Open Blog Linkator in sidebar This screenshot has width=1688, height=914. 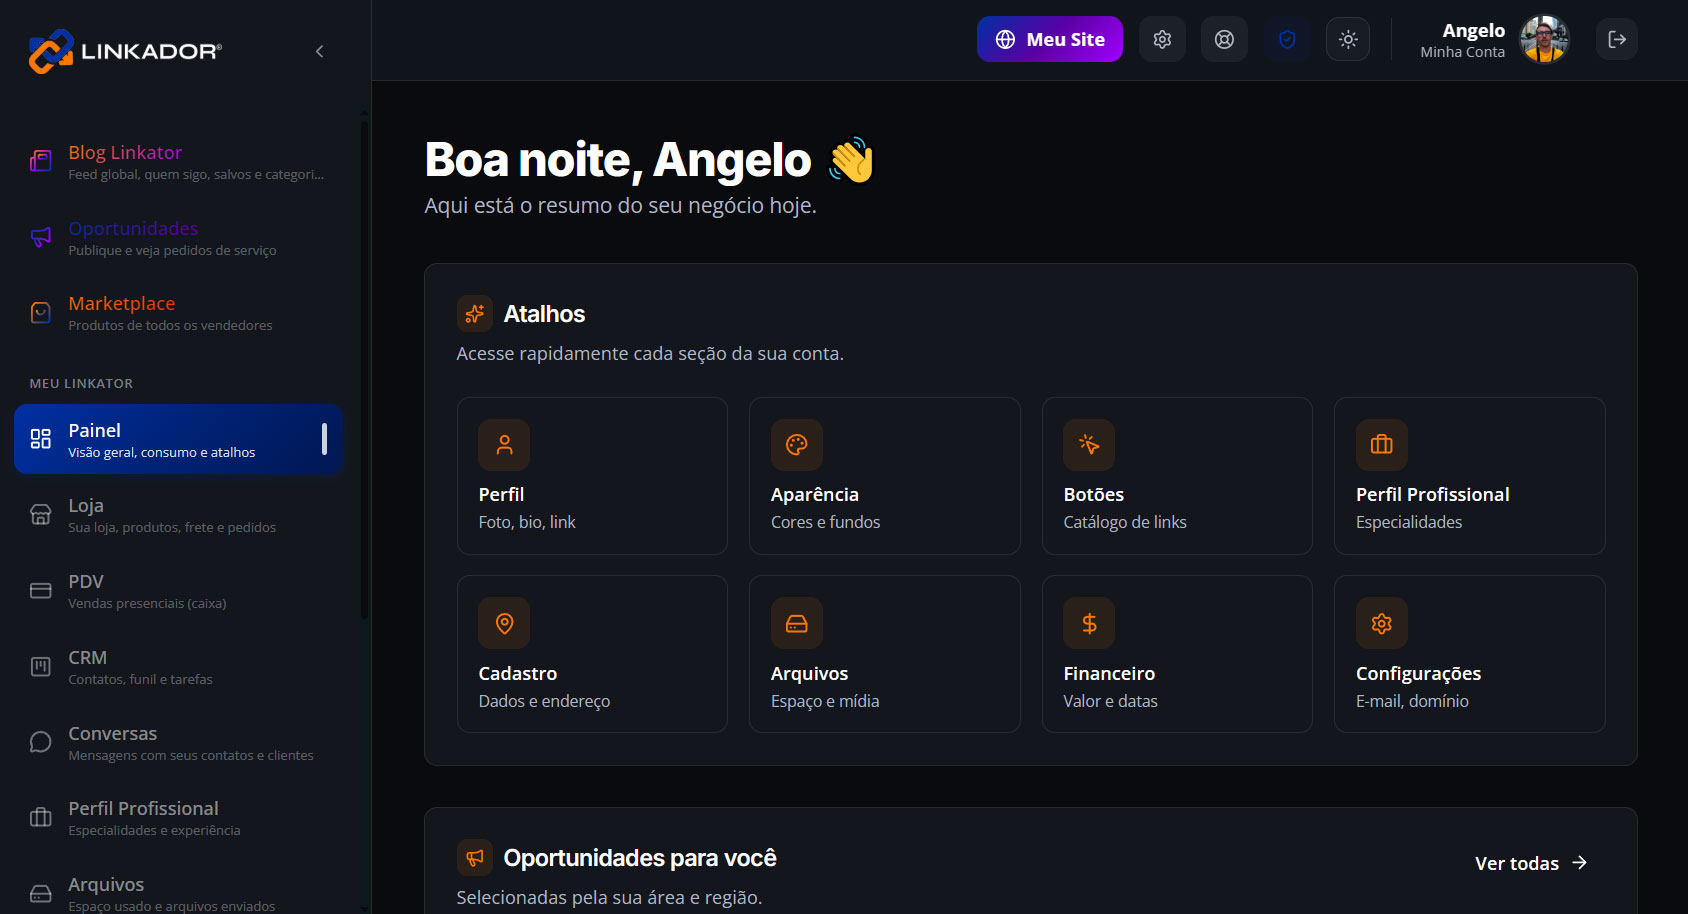tap(178, 162)
